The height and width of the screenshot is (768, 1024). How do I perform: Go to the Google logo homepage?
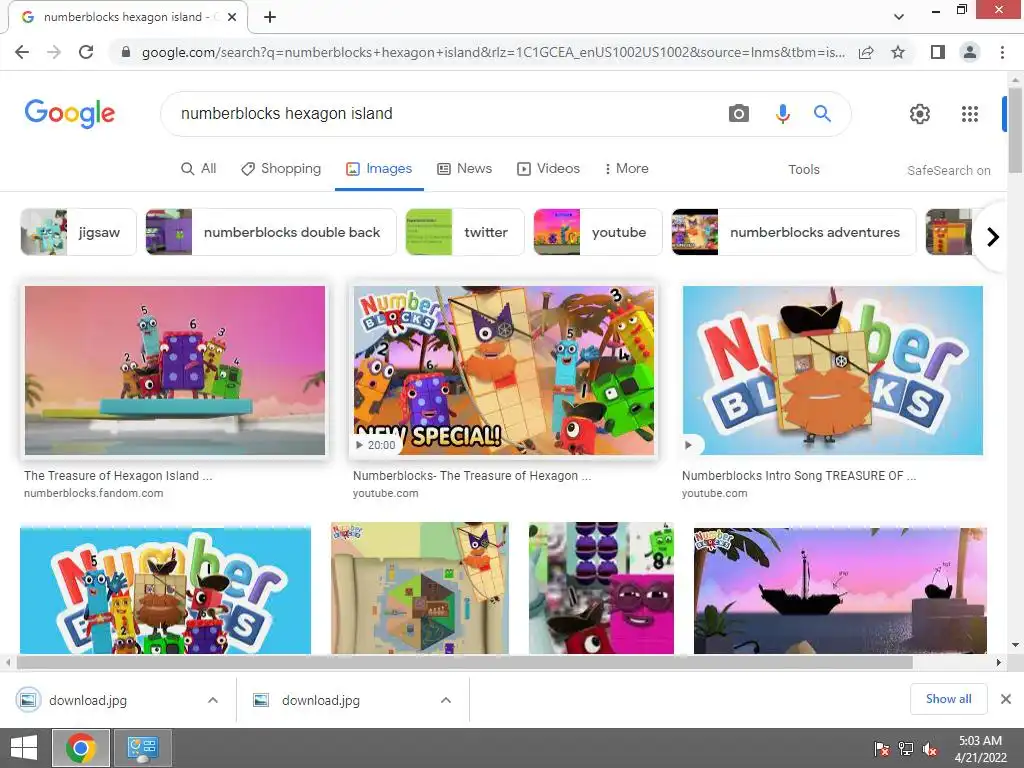pos(70,114)
